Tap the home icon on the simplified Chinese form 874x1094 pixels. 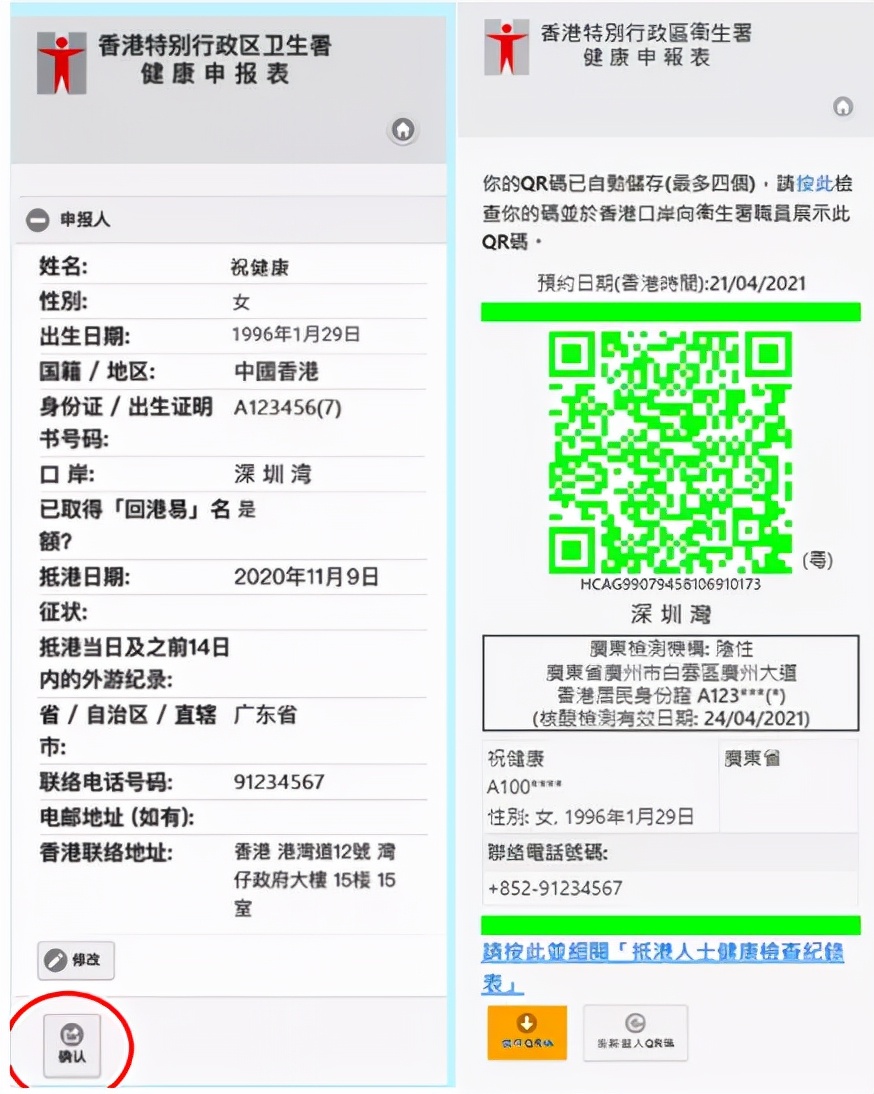(402, 130)
